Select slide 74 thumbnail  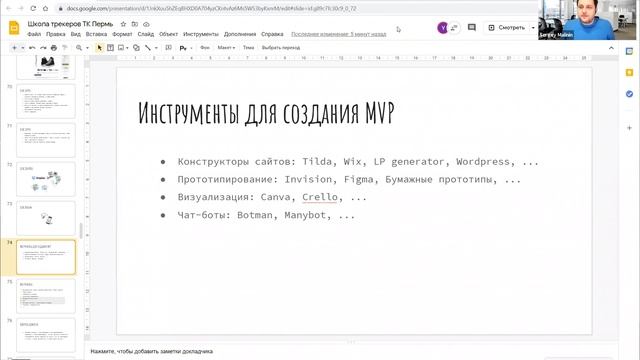pos(46,257)
